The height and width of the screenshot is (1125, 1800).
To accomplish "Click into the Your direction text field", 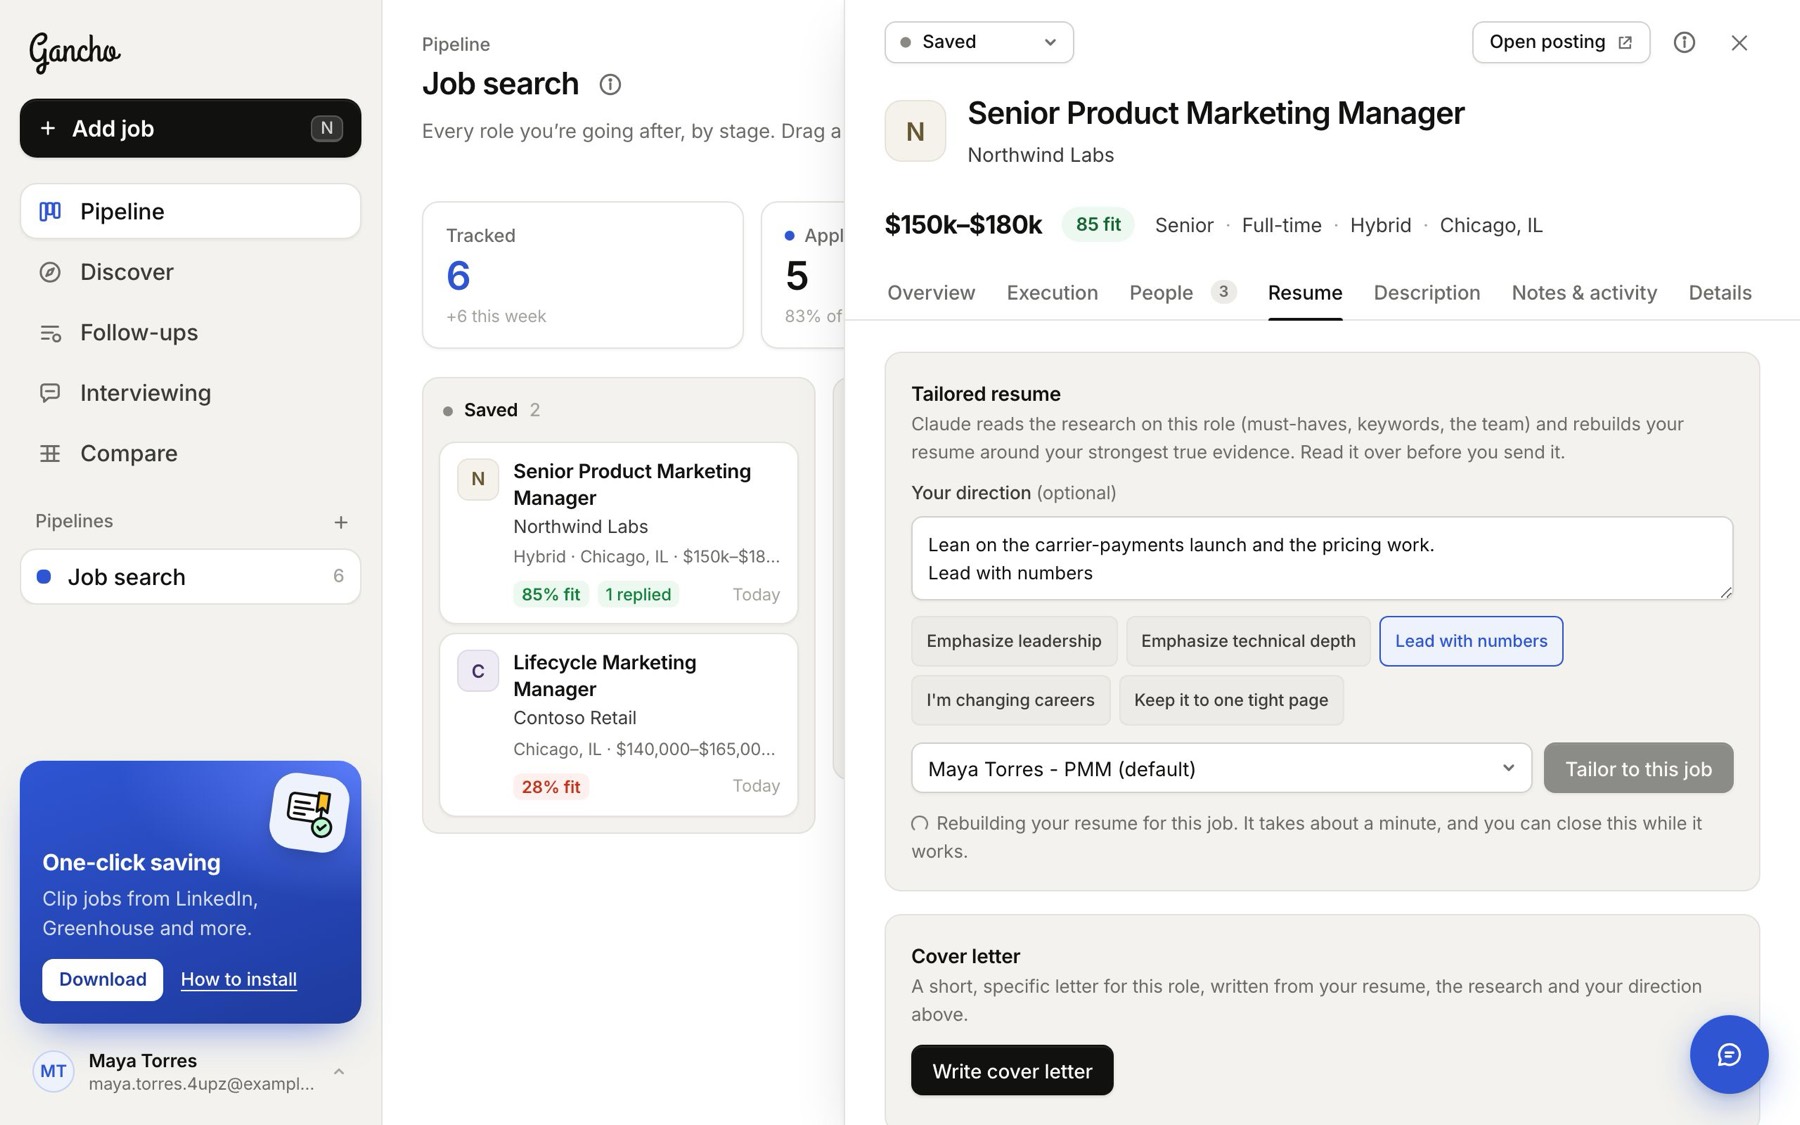I will pyautogui.click(x=1322, y=558).
